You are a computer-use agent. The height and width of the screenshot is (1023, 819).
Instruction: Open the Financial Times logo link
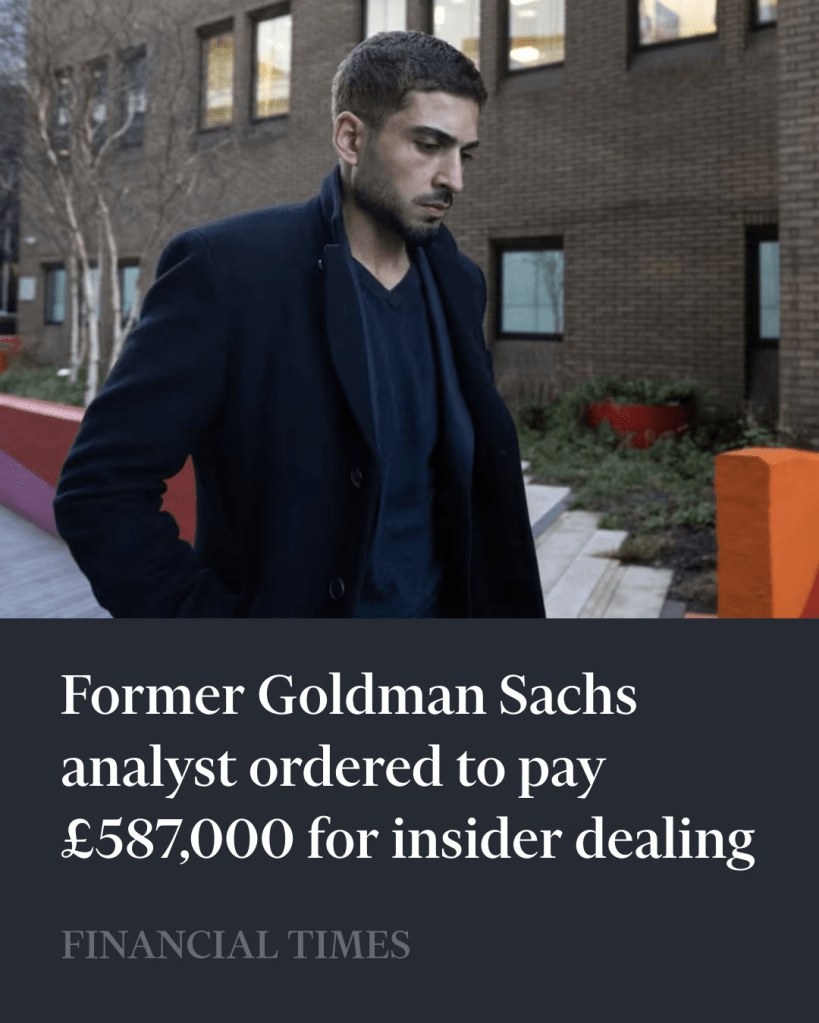point(236,945)
